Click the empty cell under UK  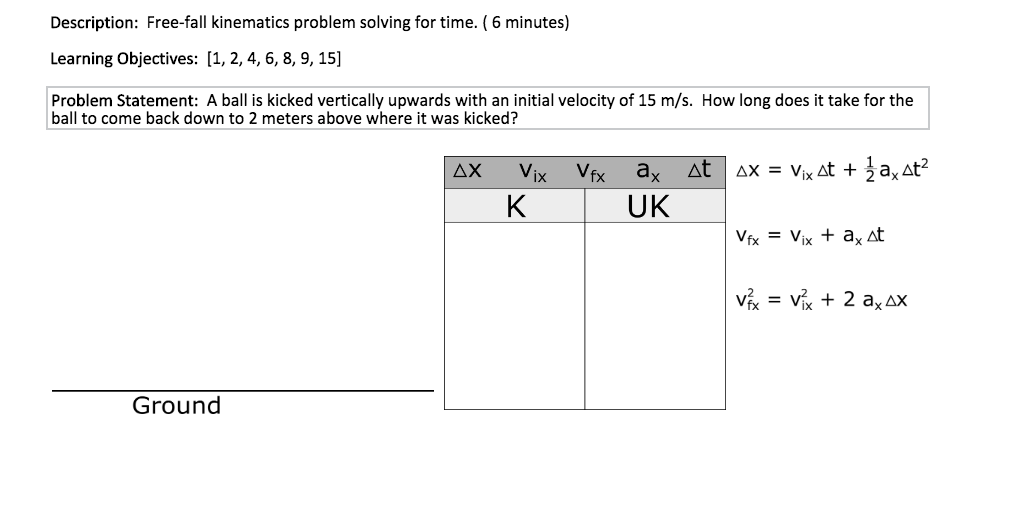coord(654,315)
